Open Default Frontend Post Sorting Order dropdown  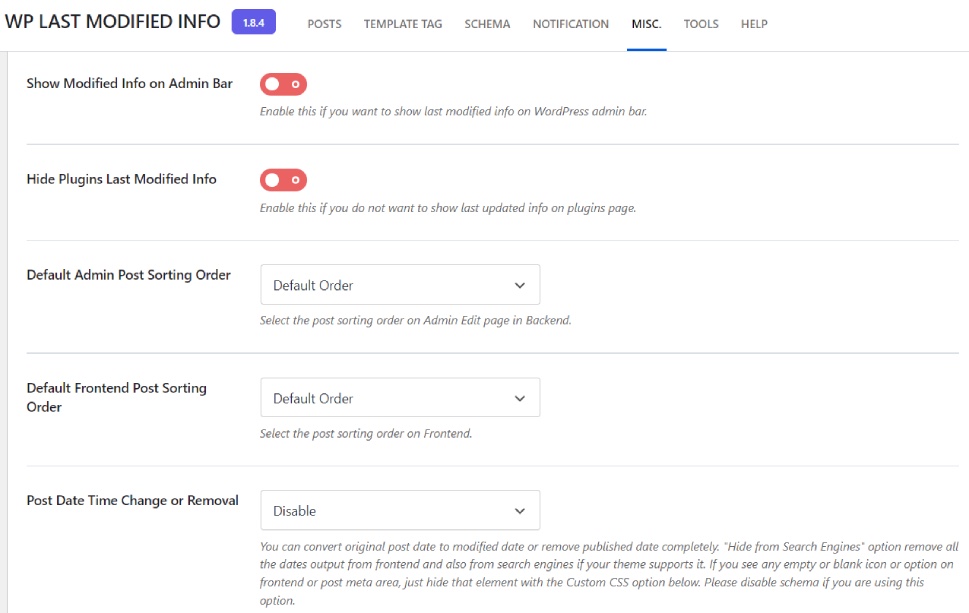click(400, 398)
